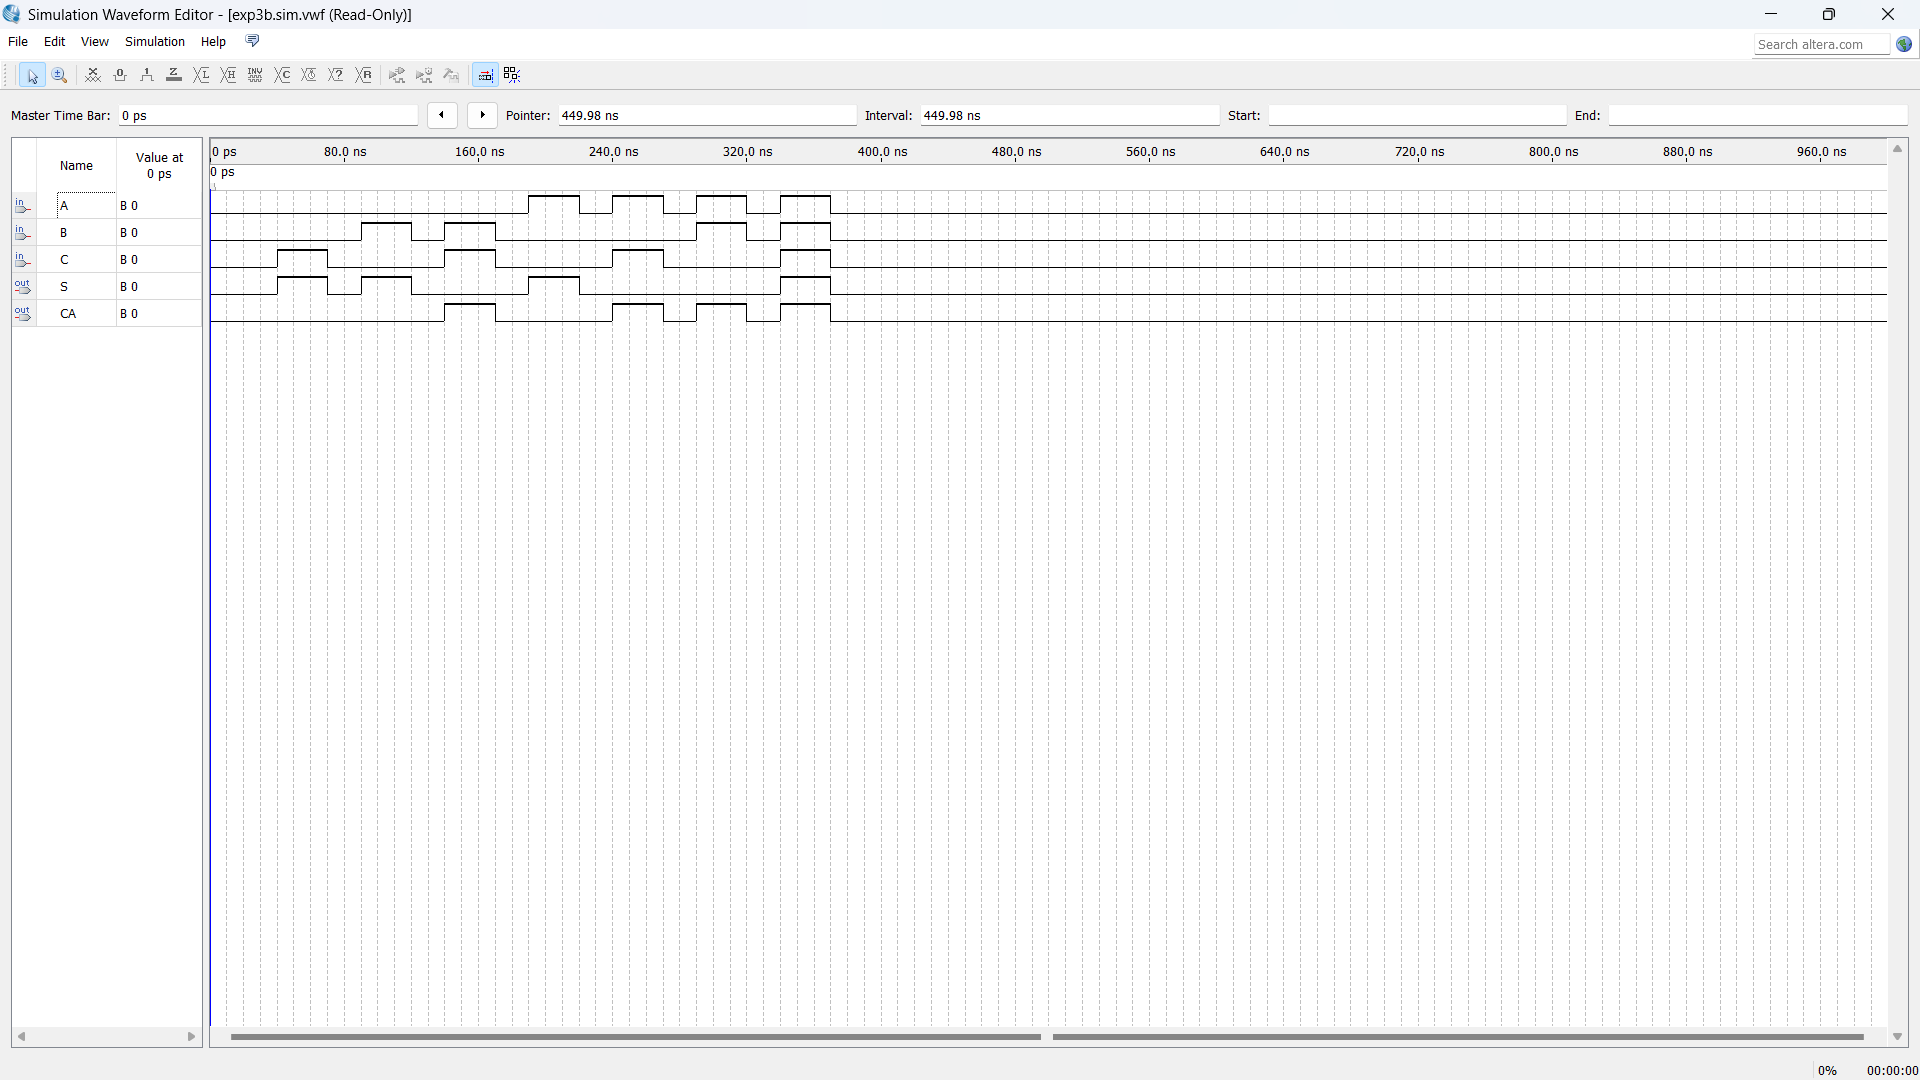Click the Forcing Low (0) icon
This screenshot has height=1080, width=1920.
coord(120,75)
